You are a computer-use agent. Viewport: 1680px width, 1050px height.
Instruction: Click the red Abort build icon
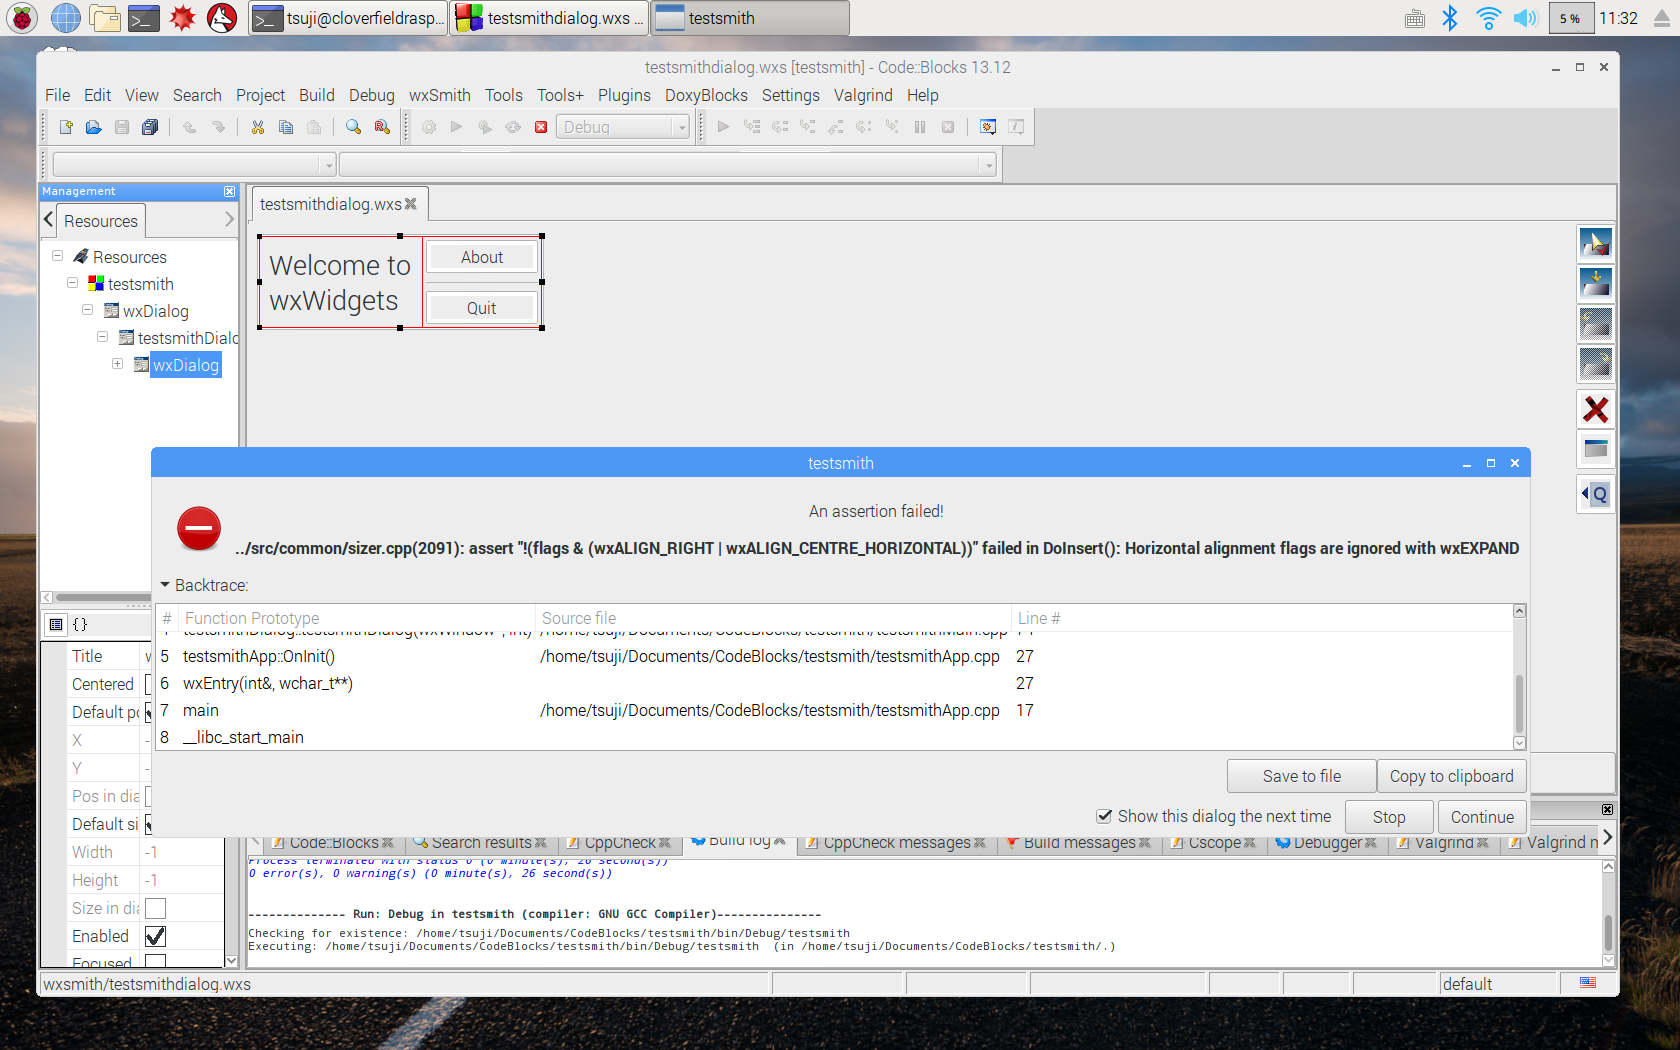[x=541, y=127]
